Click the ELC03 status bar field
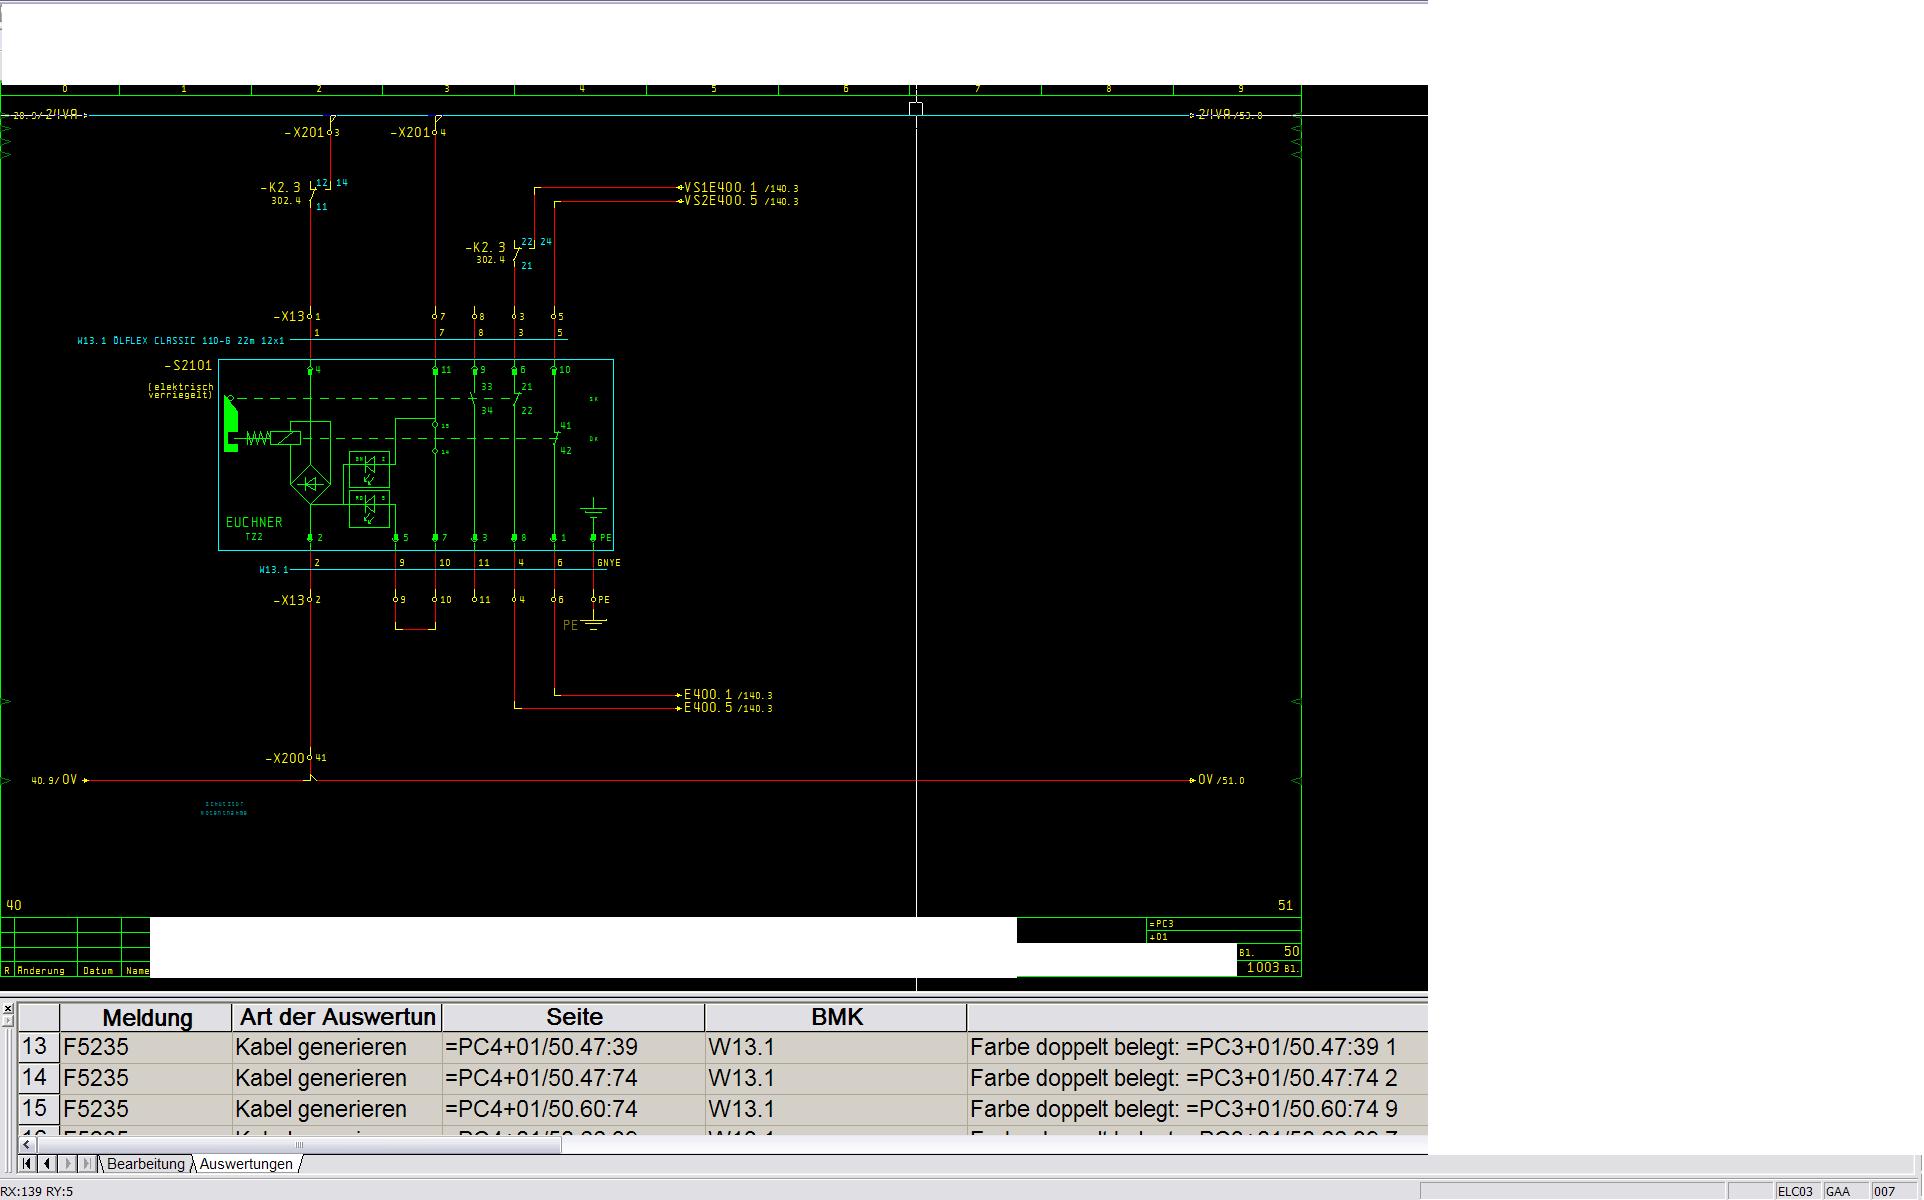This screenshot has height=1200, width=1924. click(1796, 1191)
